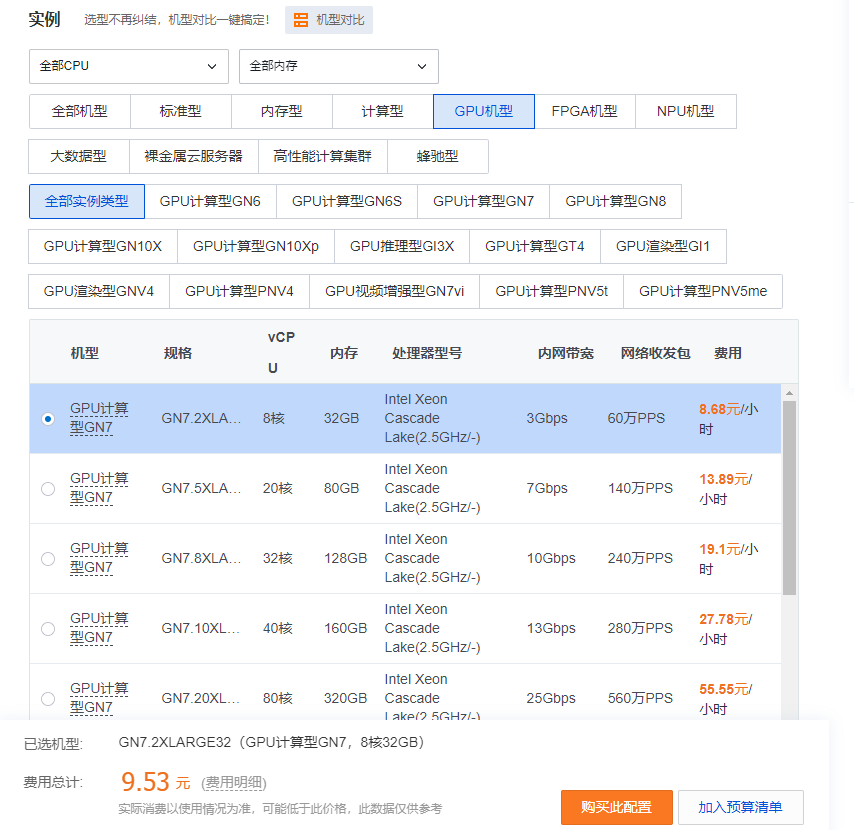854x830 pixels.
Task: Select the 计算型 tab
Action: [x=382, y=112]
